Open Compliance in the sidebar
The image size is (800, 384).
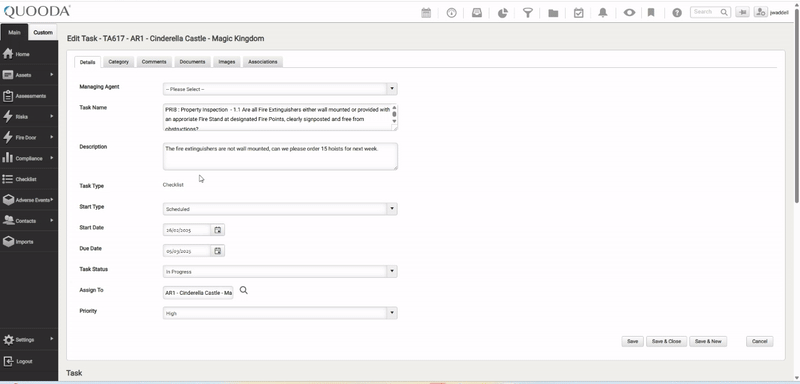point(29,158)
